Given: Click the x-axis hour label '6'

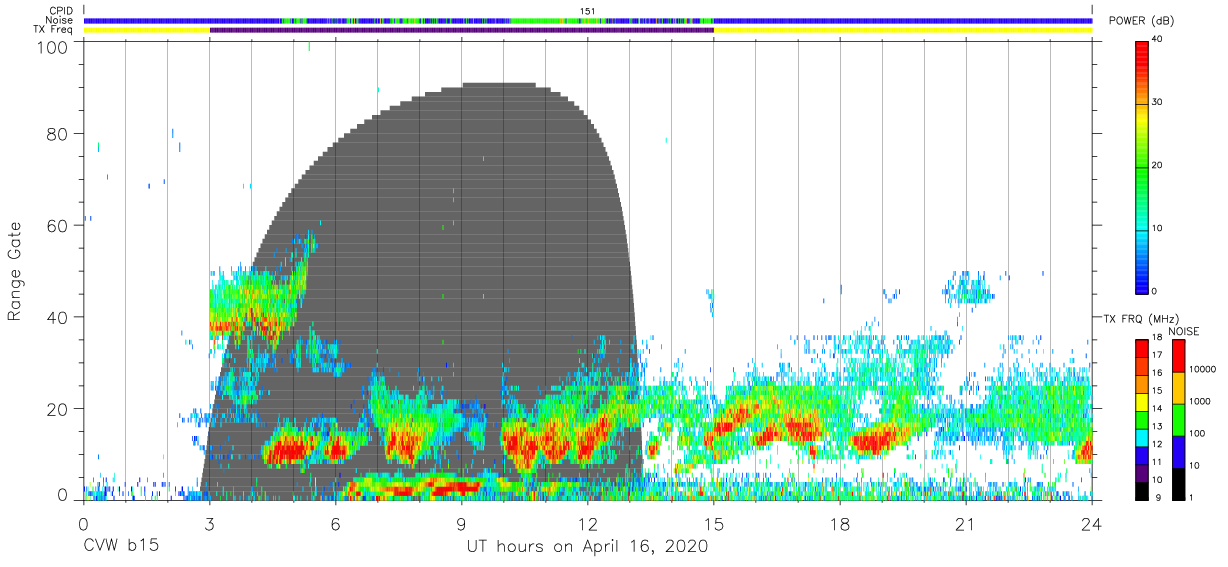Looking at the screenshot, I should click(x=336, y=524).
